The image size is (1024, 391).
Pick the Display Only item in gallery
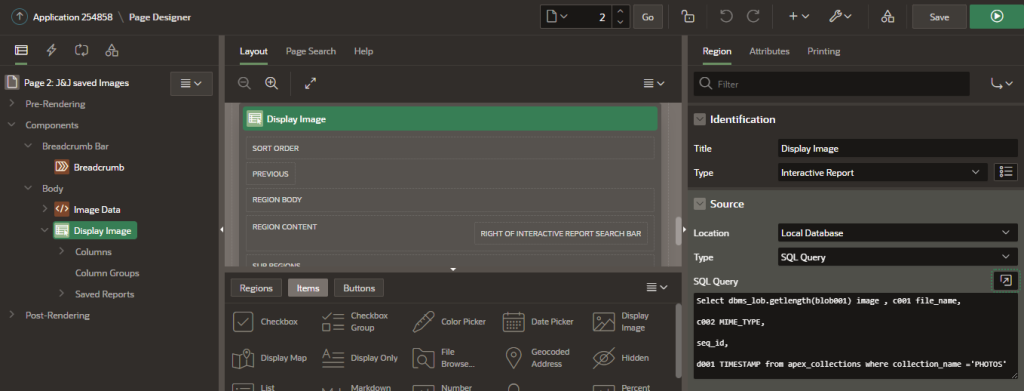pyautogui.click(x=360, y=358)
